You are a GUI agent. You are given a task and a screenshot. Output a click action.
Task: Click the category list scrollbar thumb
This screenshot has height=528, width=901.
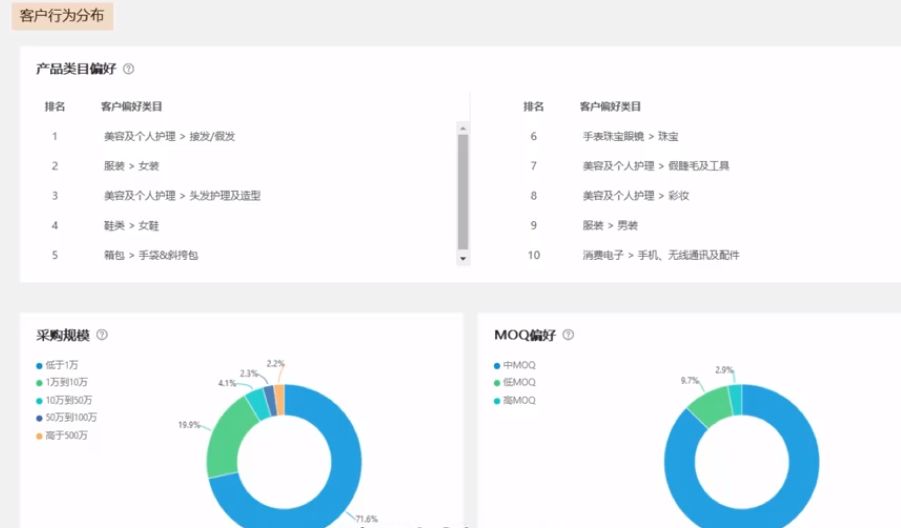(x=463, y=192)
